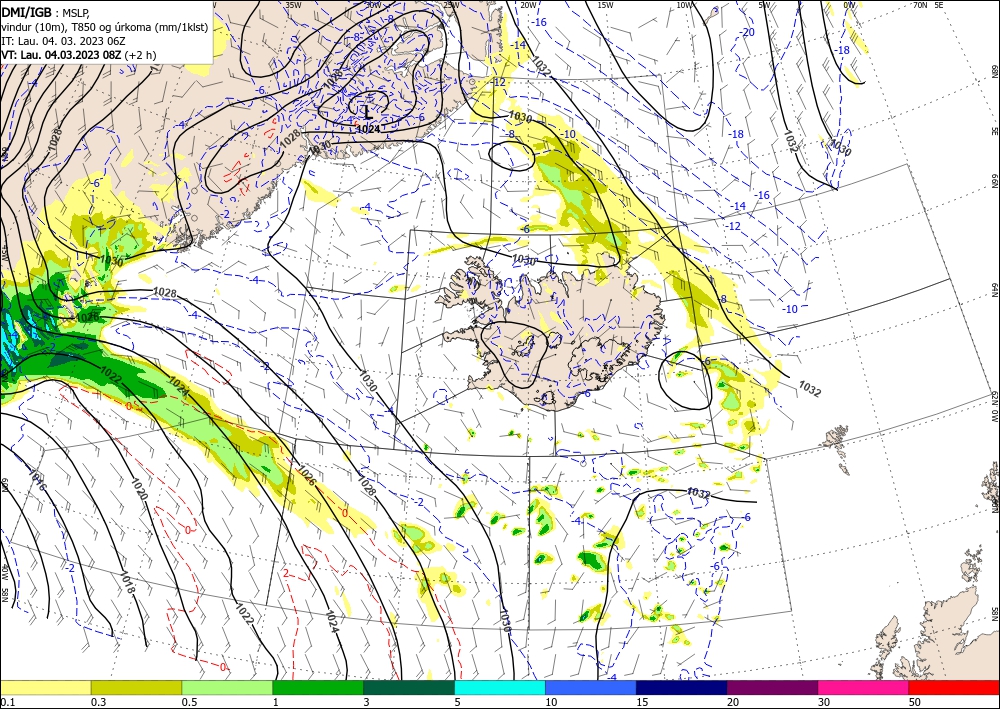The width and height of the screenshot is (1000, 709).
Task: Click the "1016" isobar label
Action: click(x=38, y=479)
